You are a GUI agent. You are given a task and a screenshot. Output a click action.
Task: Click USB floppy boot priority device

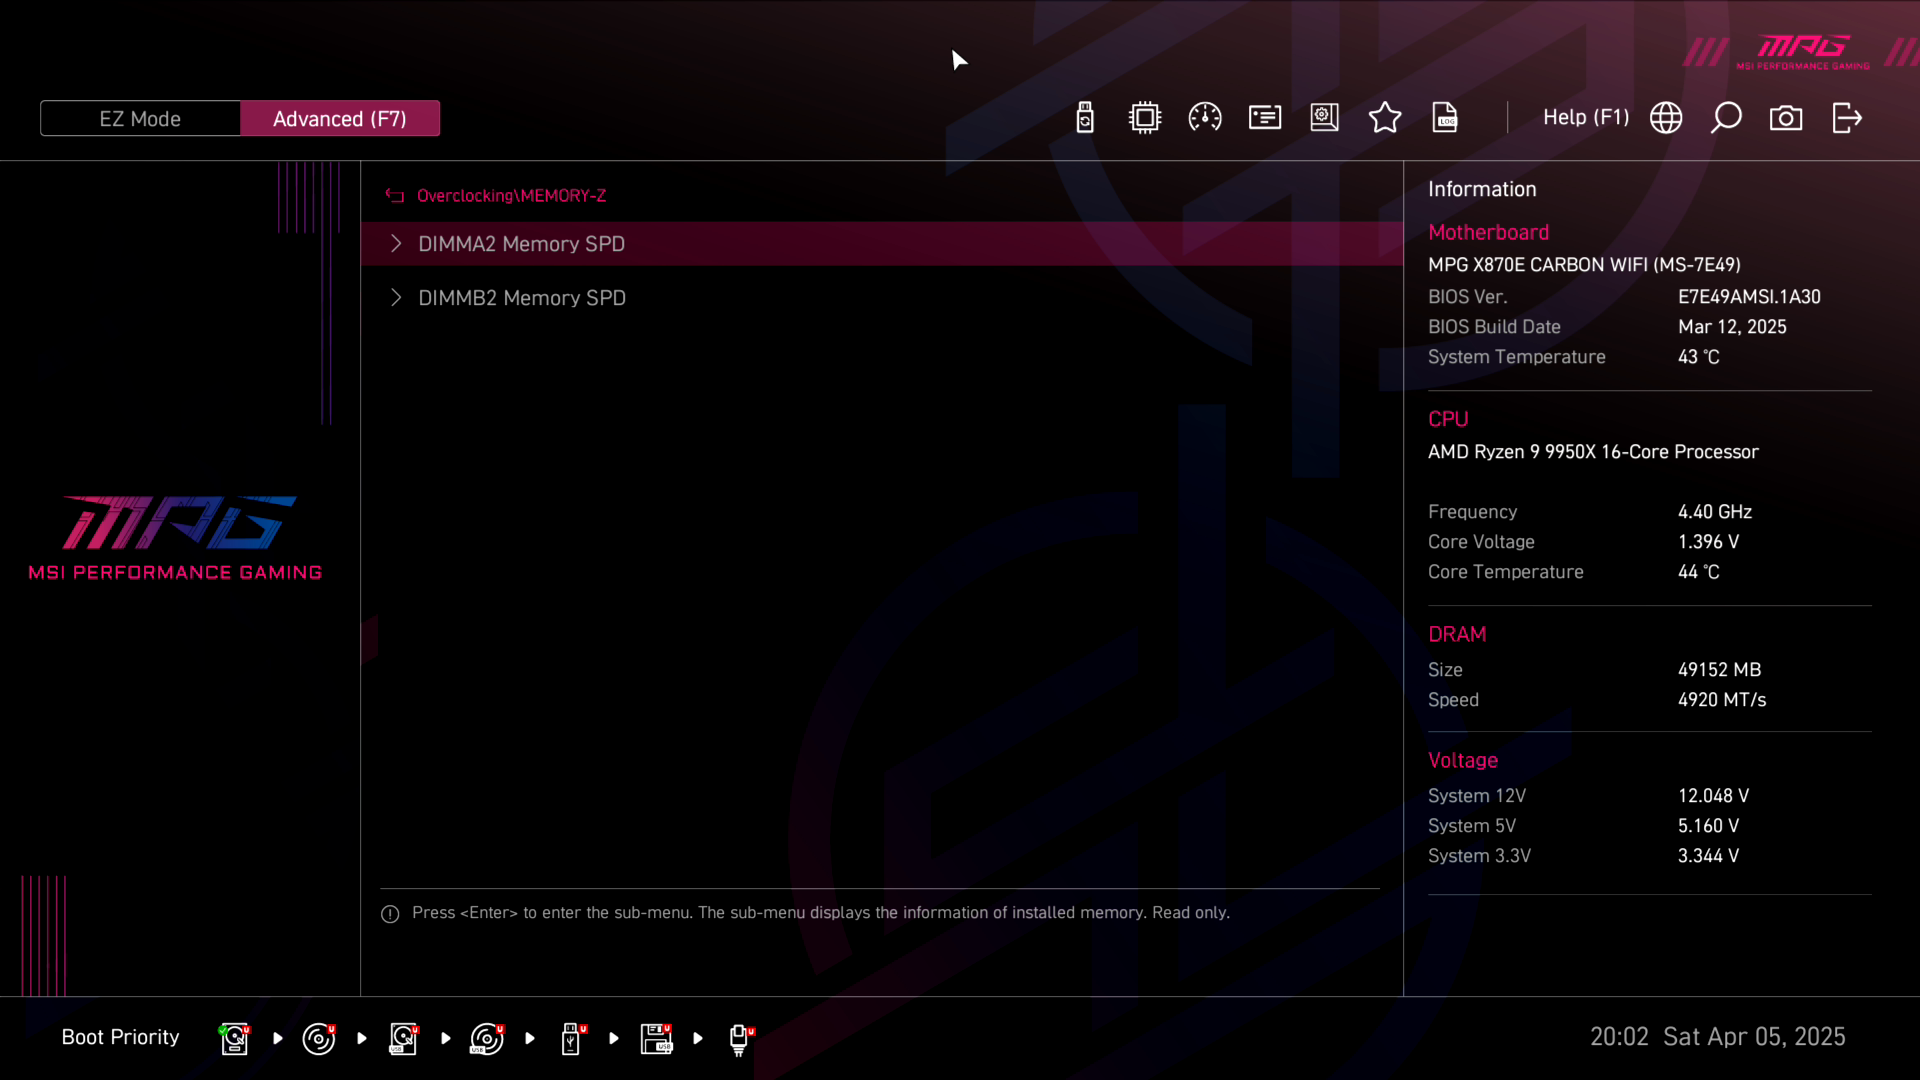(656, 1038)
